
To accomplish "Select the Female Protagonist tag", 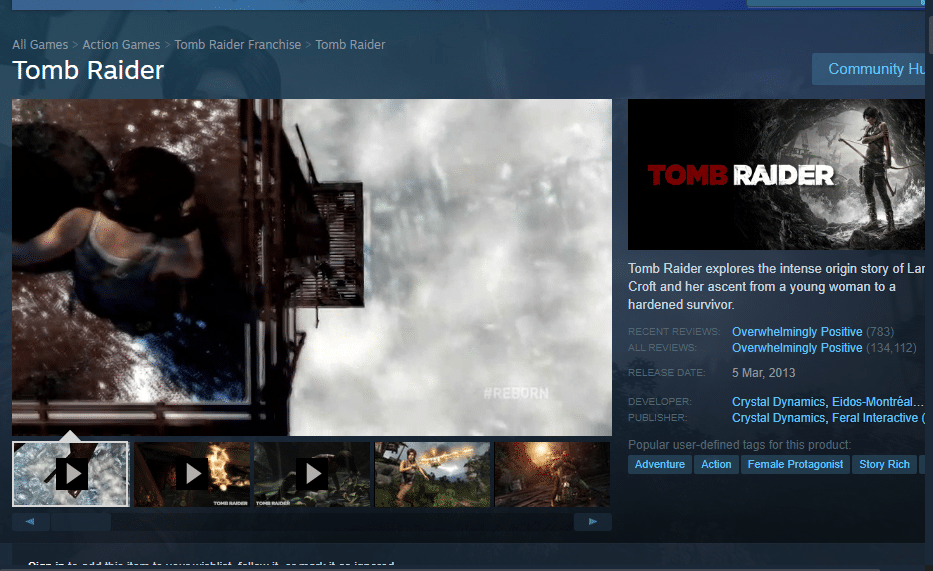I will pos(795,465).
